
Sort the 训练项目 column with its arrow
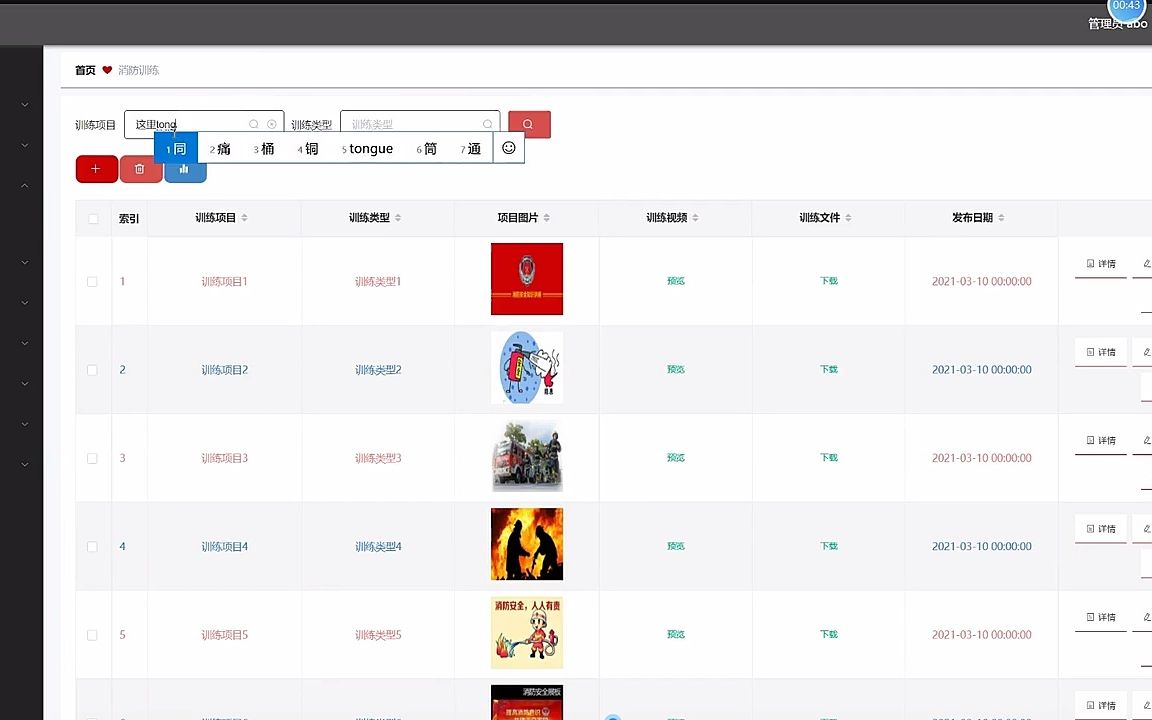[244, 218]
